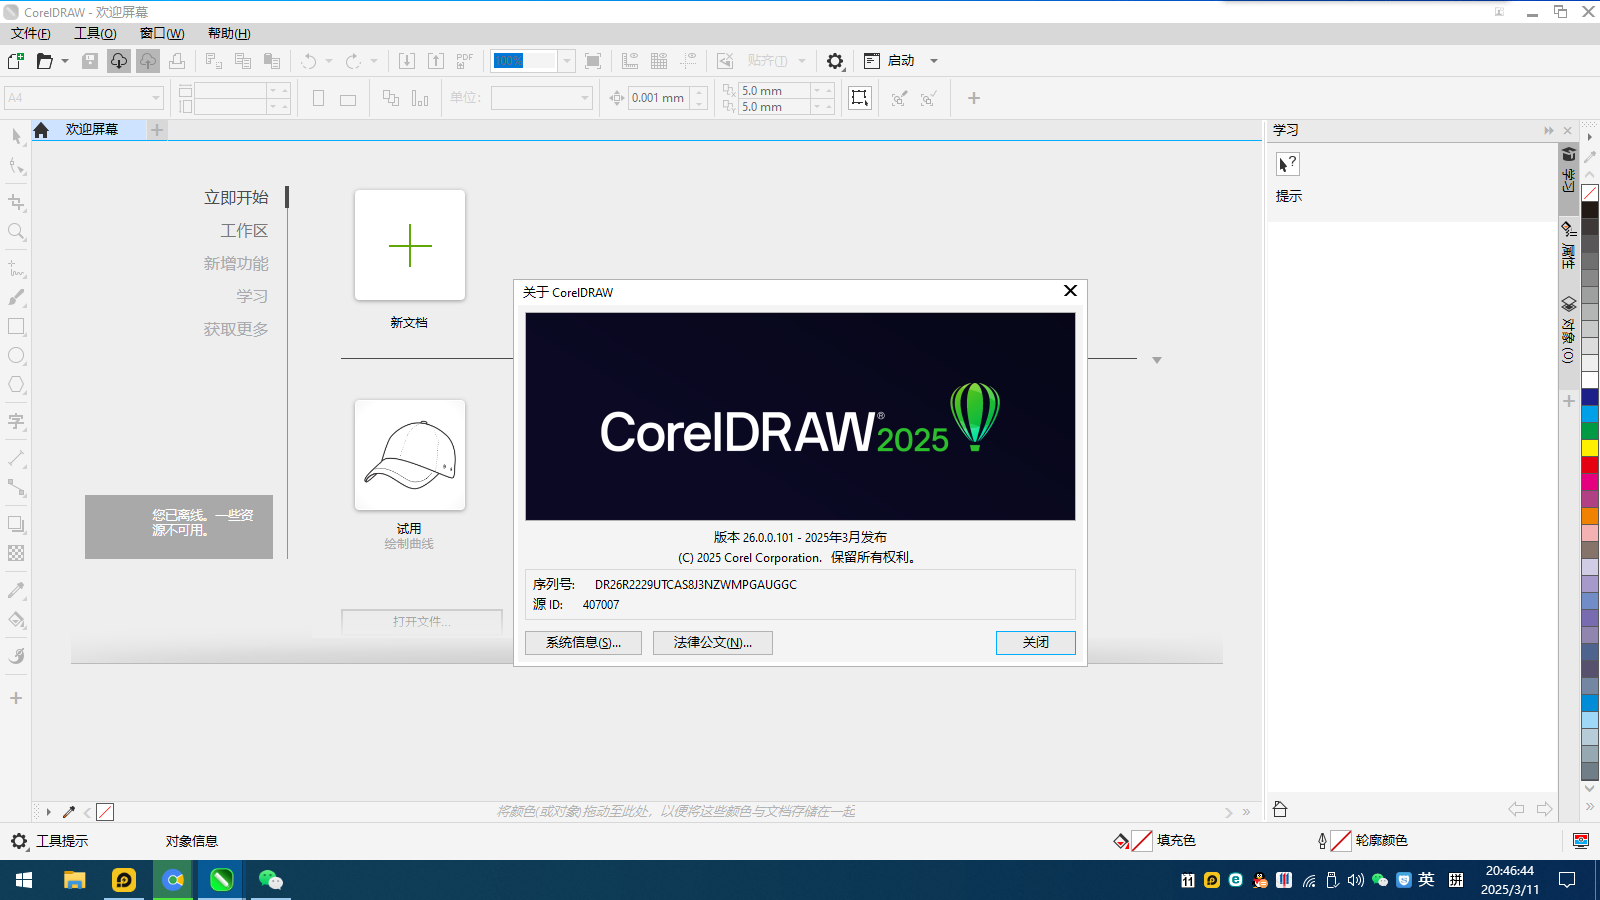Pick the yellow swatch in the color palette
This screenshot has width=1600, height=900.
1590,448
